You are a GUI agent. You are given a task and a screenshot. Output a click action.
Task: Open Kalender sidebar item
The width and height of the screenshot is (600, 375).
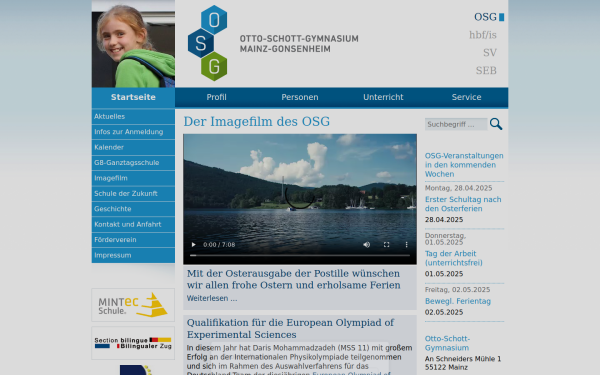[133, 147]
